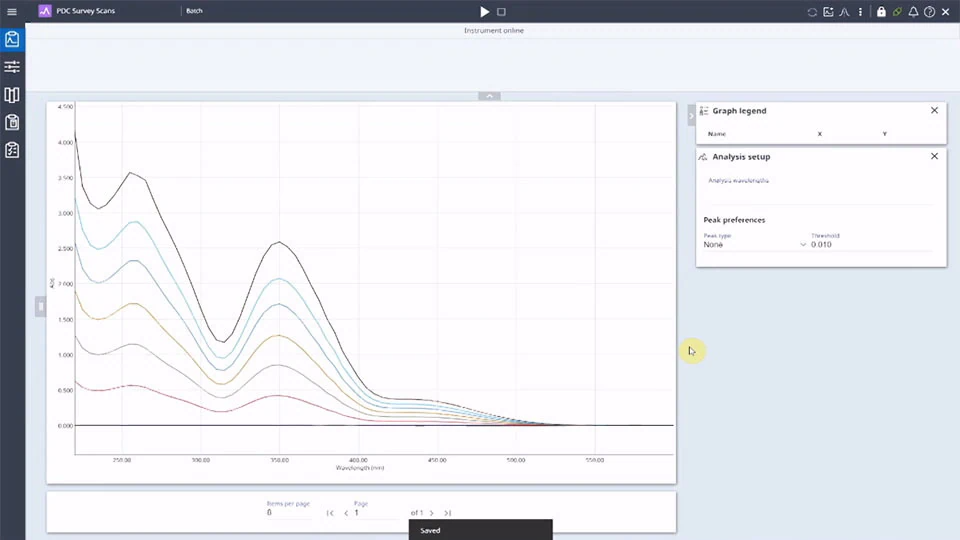Click the book-shaped sidebar icon
960x540 pixels.
tap(12, 95)
